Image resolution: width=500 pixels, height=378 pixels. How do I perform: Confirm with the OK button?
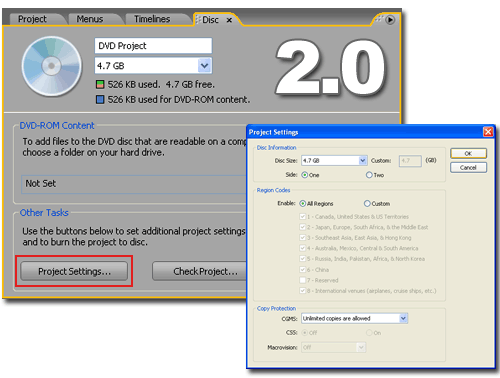(468, 153)
